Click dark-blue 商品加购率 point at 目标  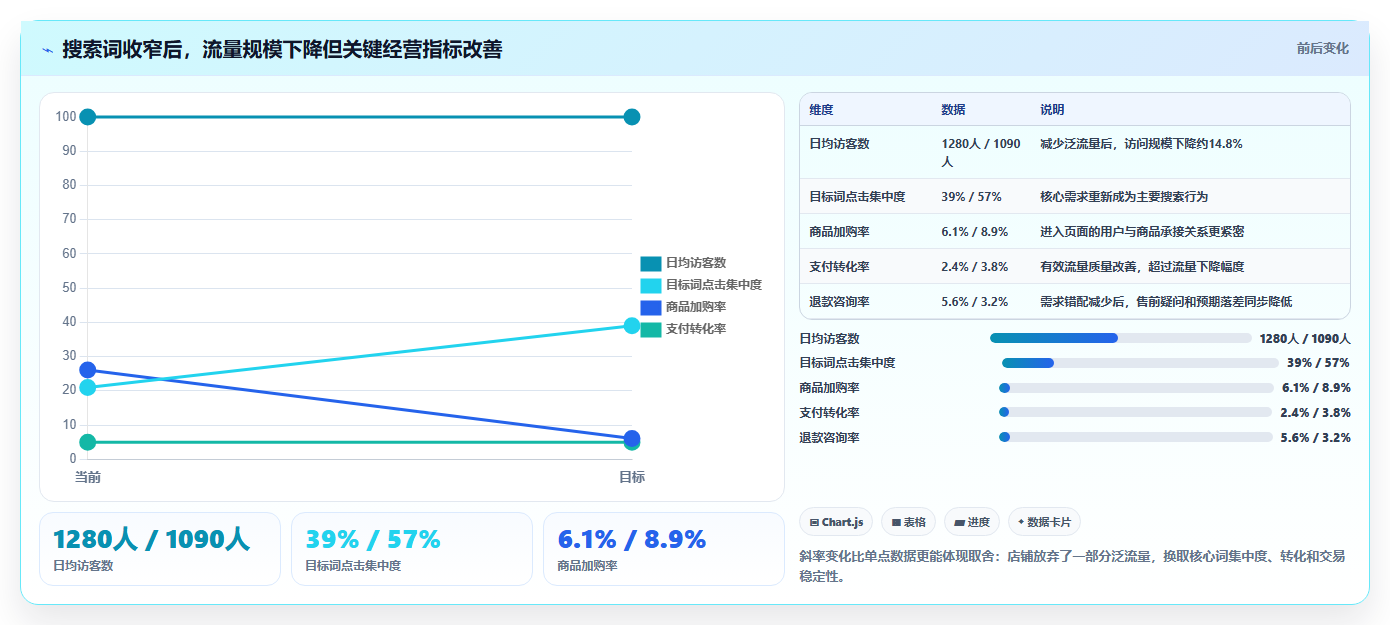632,438
